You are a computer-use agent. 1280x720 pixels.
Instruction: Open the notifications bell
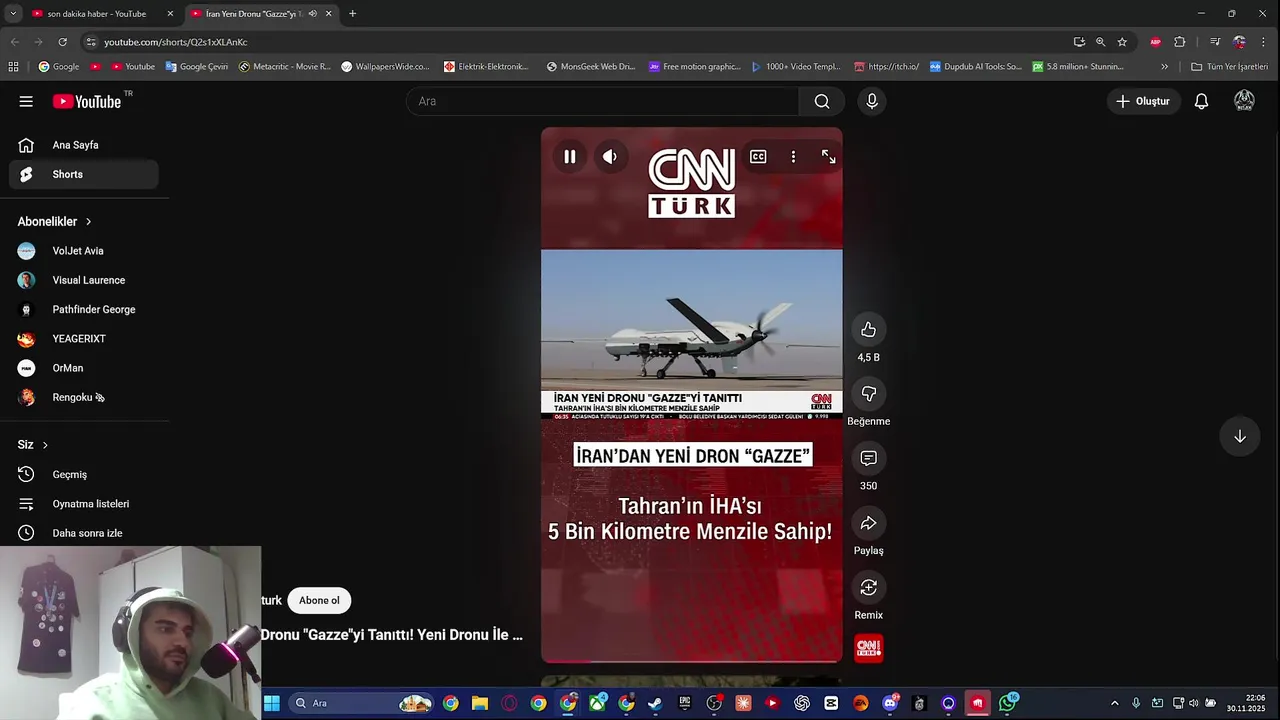coord(1201,101)
